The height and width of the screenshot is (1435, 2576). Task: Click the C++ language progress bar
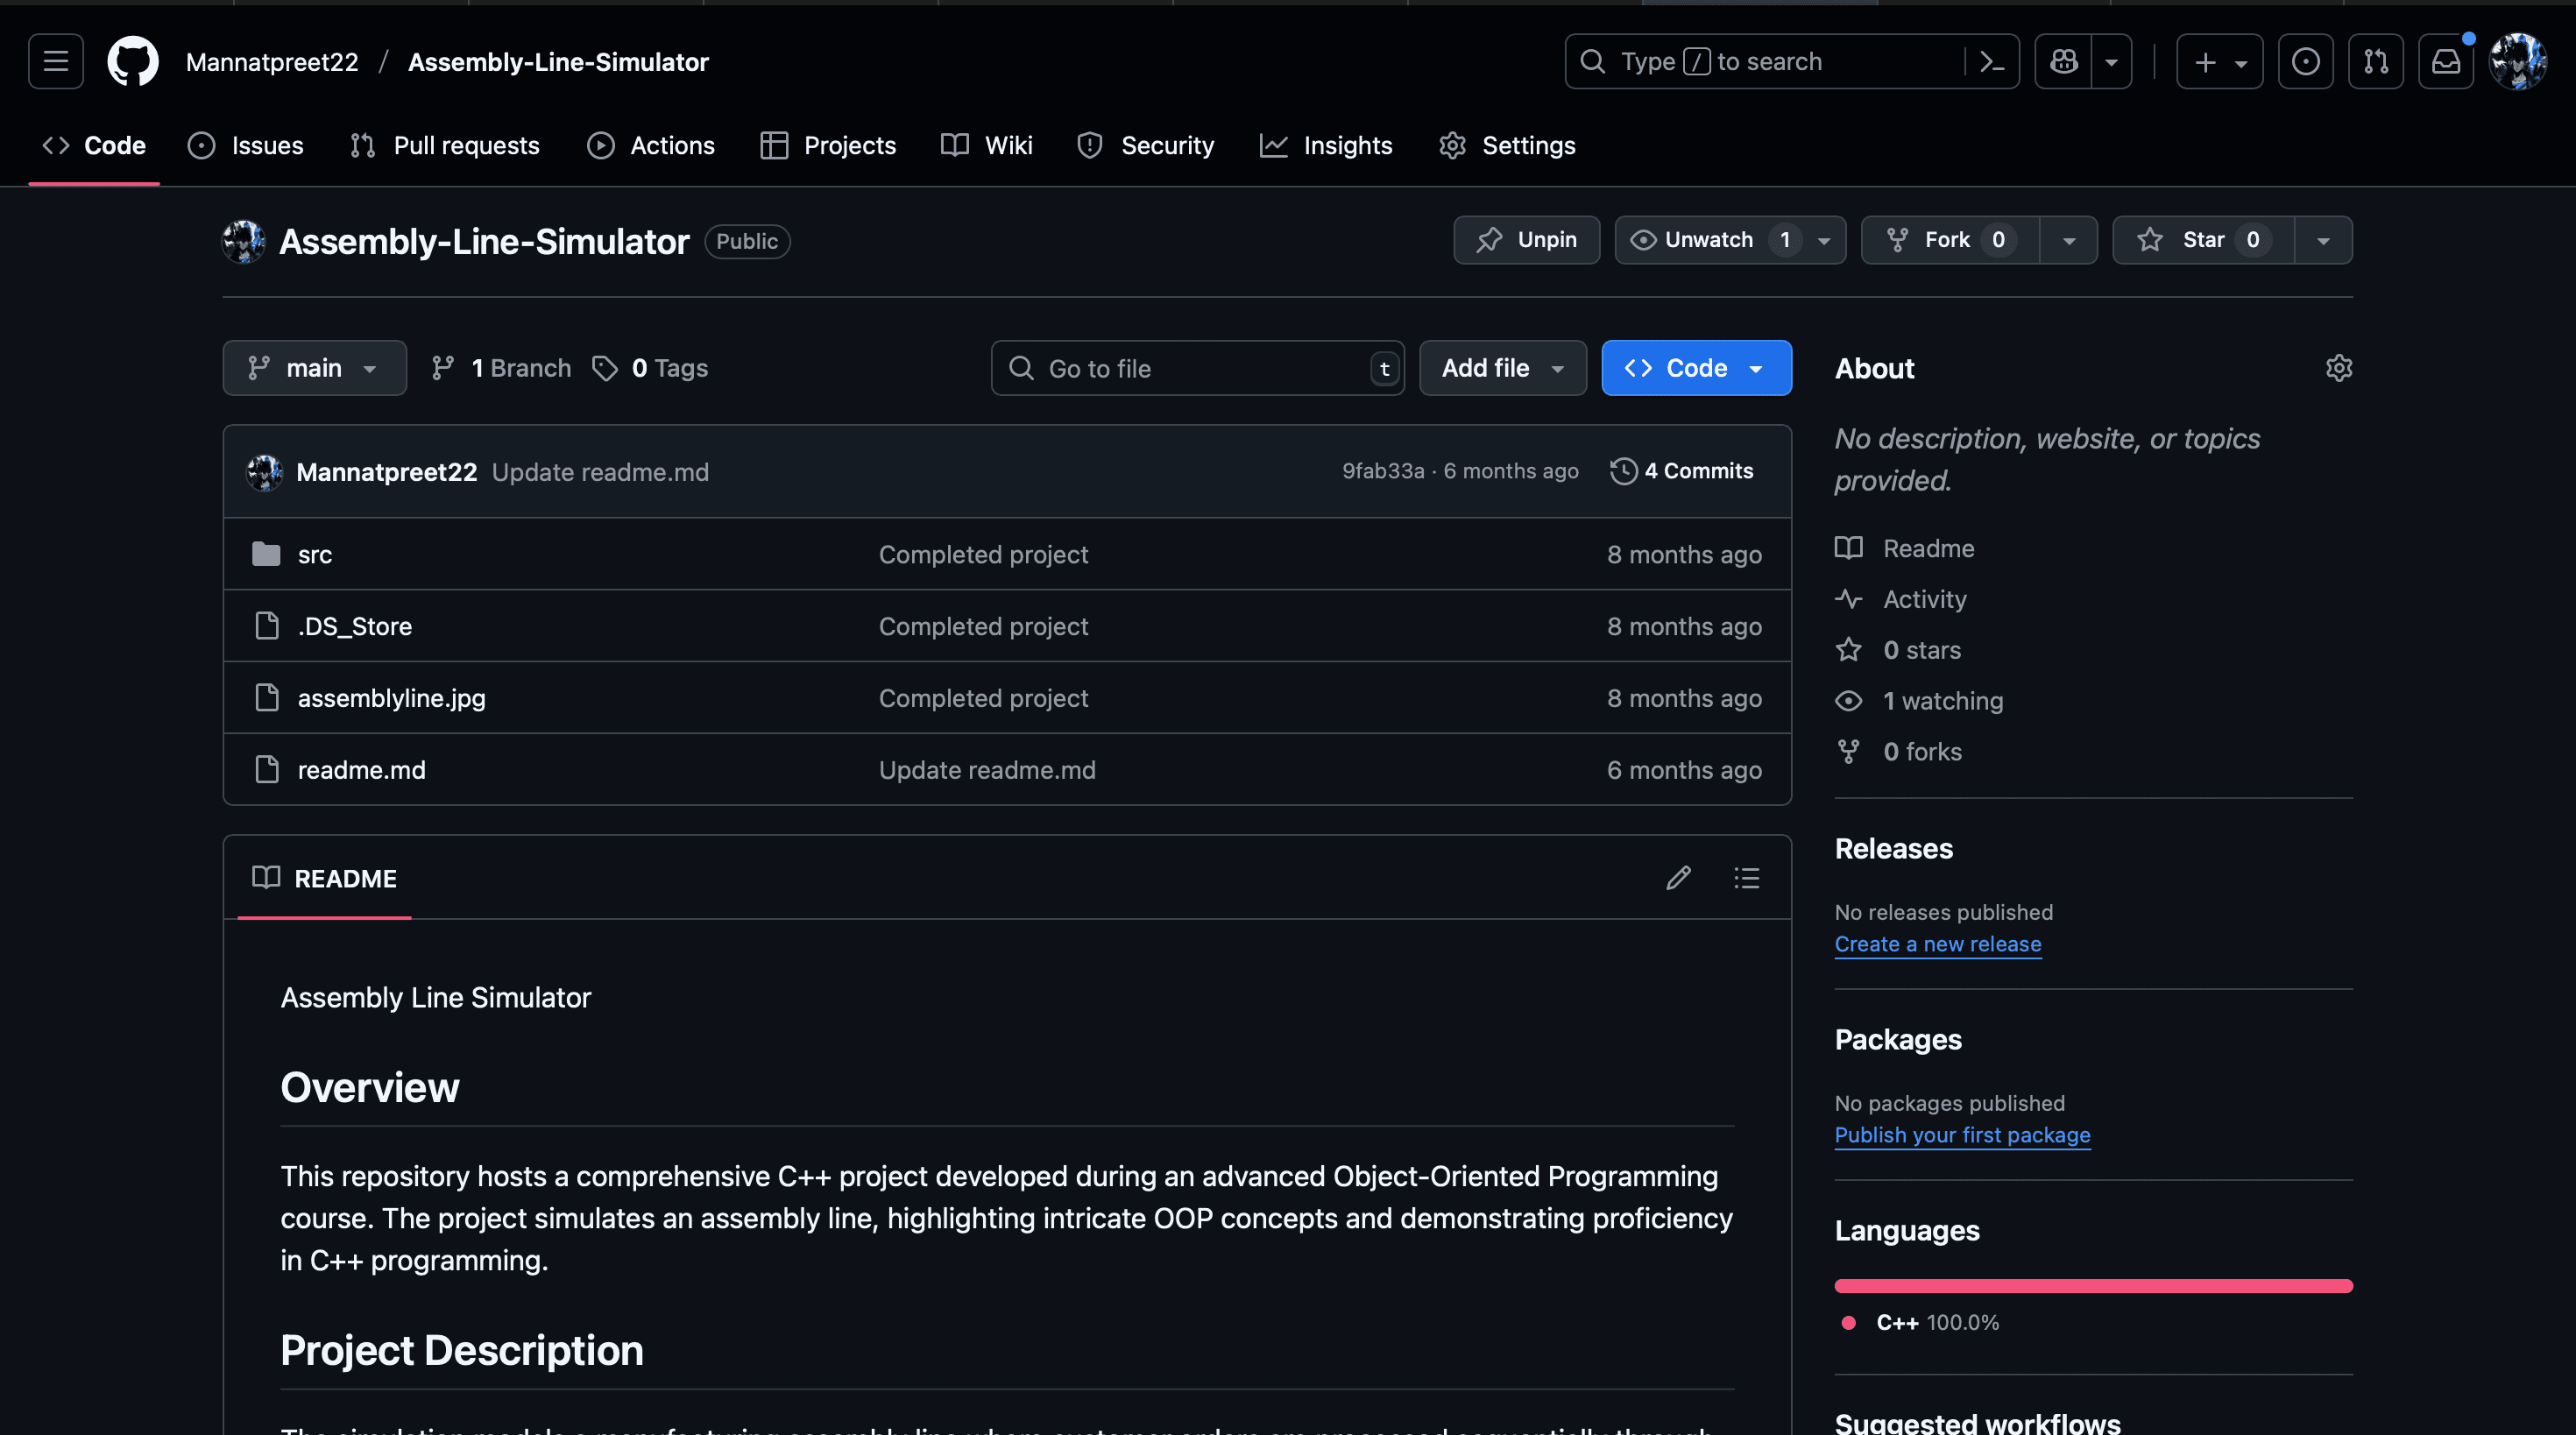point(2093,1286)
